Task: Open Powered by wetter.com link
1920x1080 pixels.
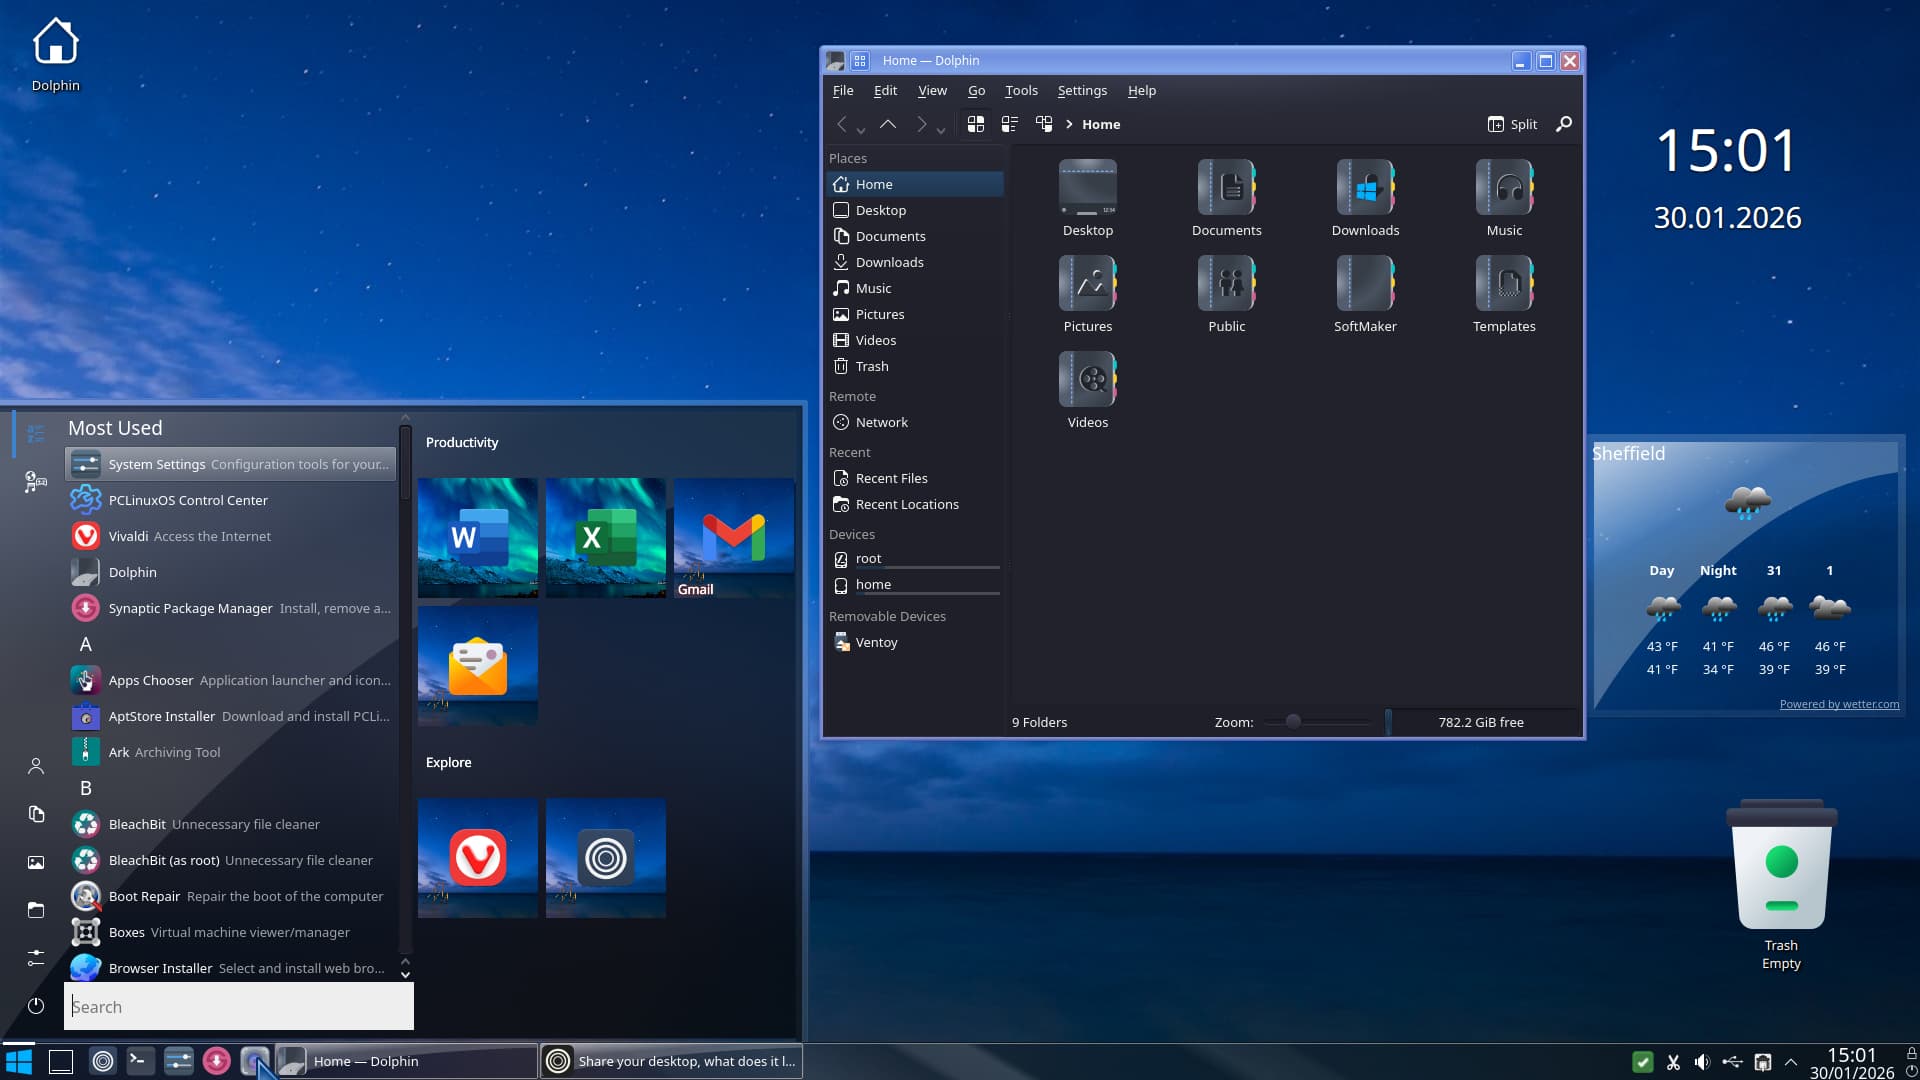Action: tap(1839, 704)
